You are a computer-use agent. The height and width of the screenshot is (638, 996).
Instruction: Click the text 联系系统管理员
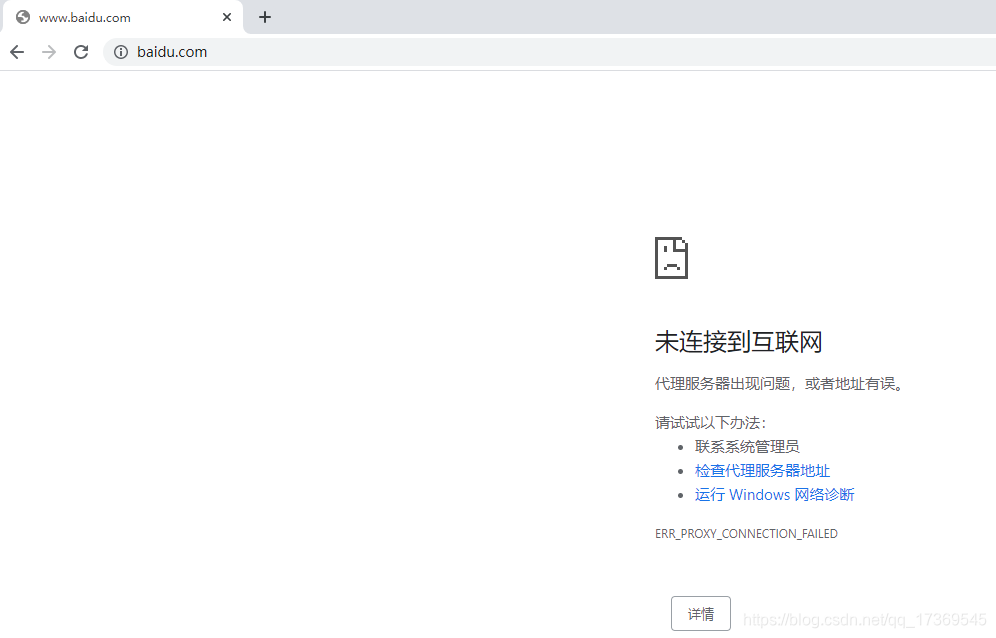747,447
